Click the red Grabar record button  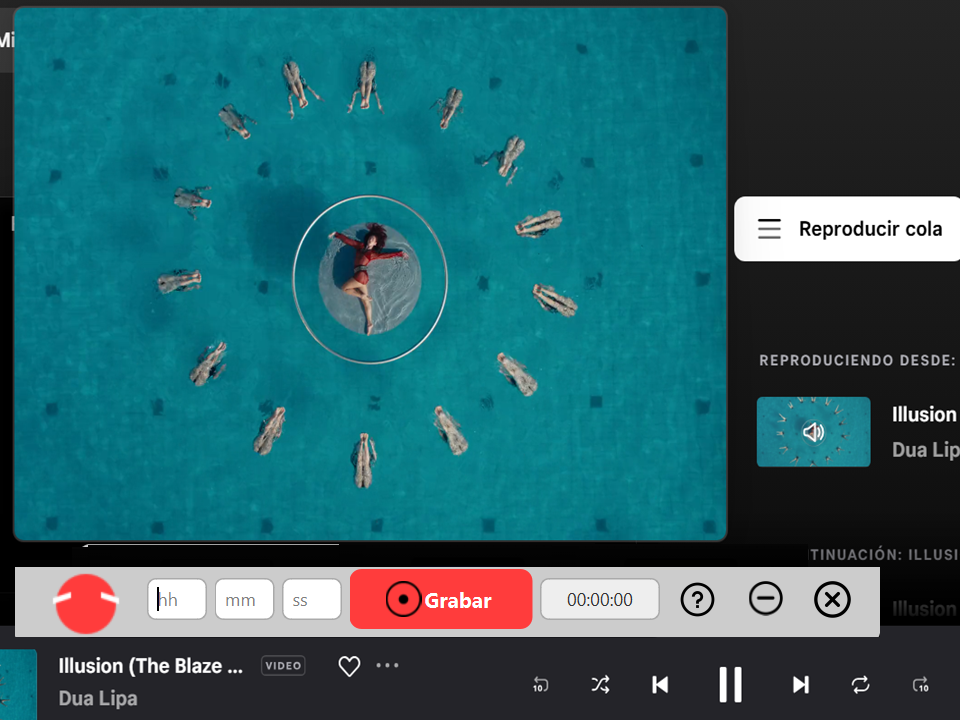tap(440, 600)
